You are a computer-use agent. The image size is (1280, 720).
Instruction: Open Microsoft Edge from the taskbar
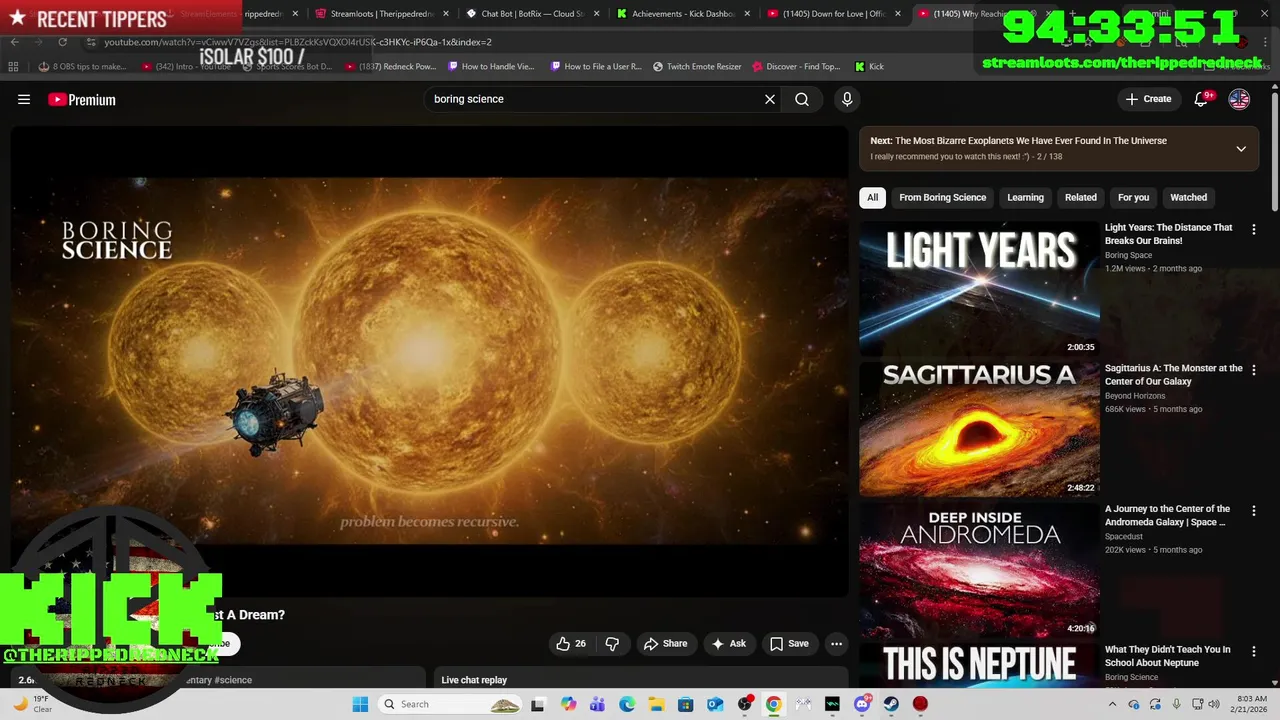click(627, 704)
